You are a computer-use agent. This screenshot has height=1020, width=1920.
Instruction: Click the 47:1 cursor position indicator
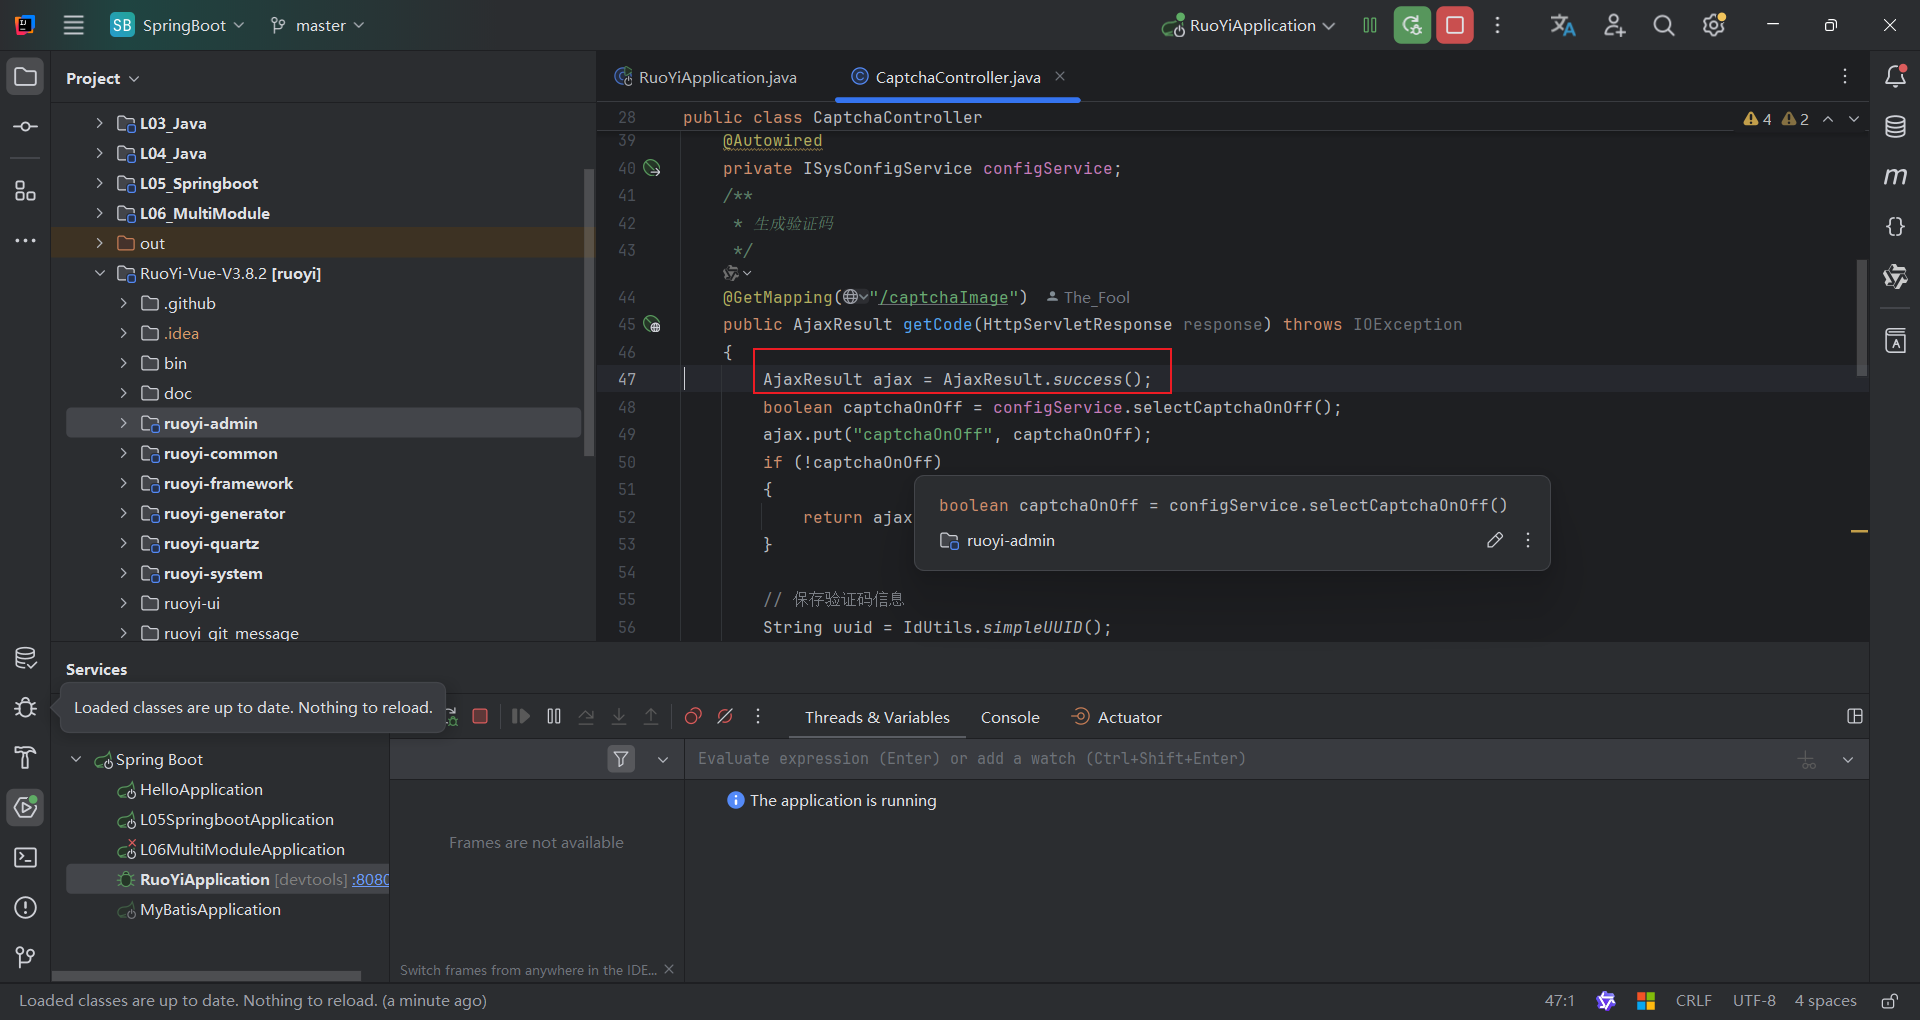click(x=1559, y=1001)
